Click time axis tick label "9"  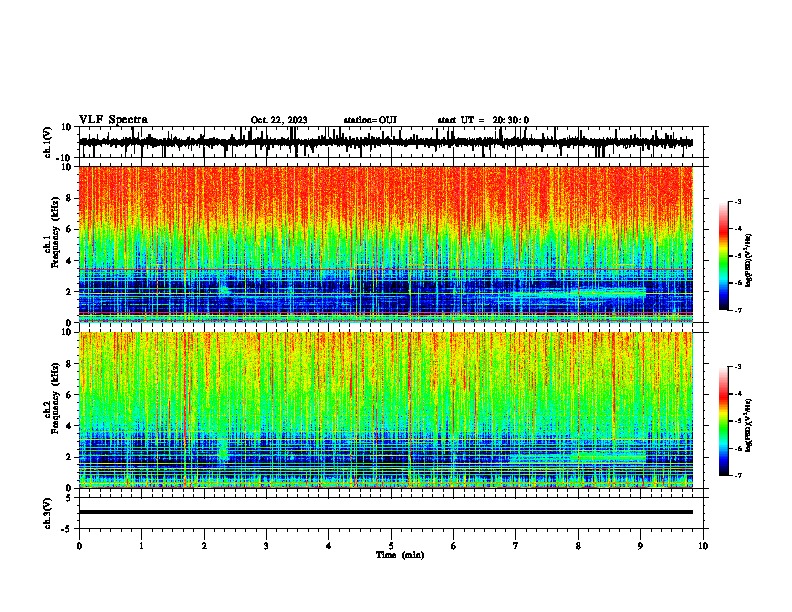(640, 546)
